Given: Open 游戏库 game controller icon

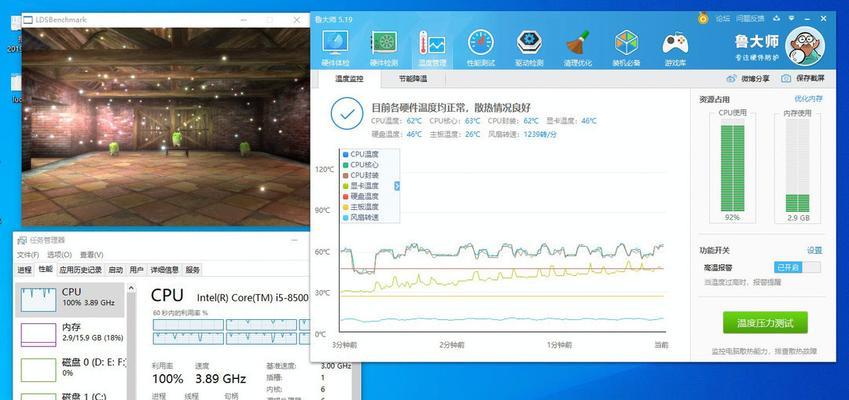Looking at the screenshot, I should [x=675, y=48].
